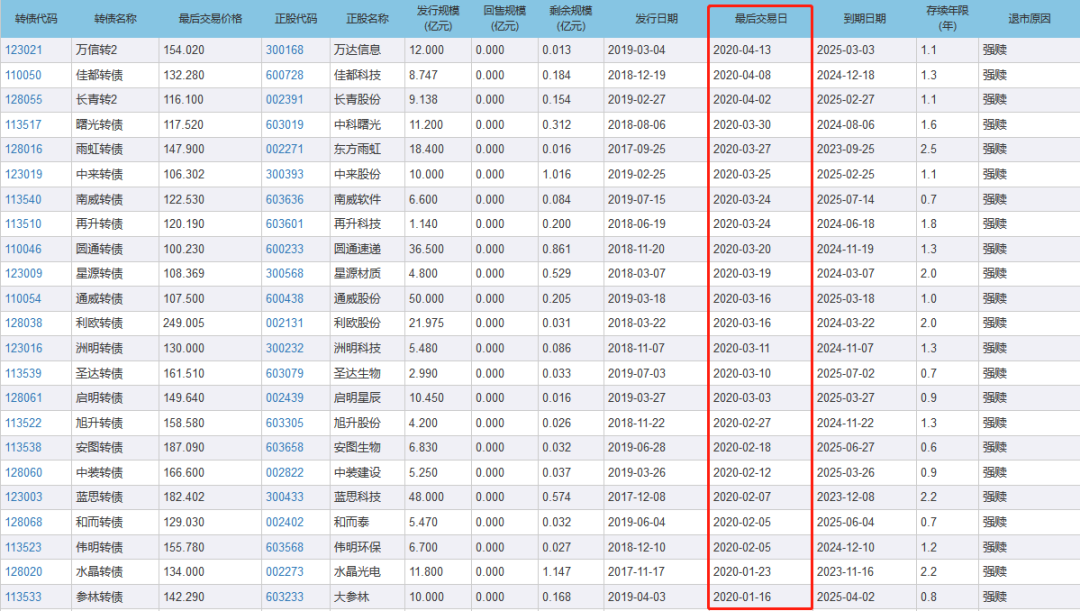This screenshot has width=1080, height=611.
Task: Open stock code link 002391
Action: (284, 100)
